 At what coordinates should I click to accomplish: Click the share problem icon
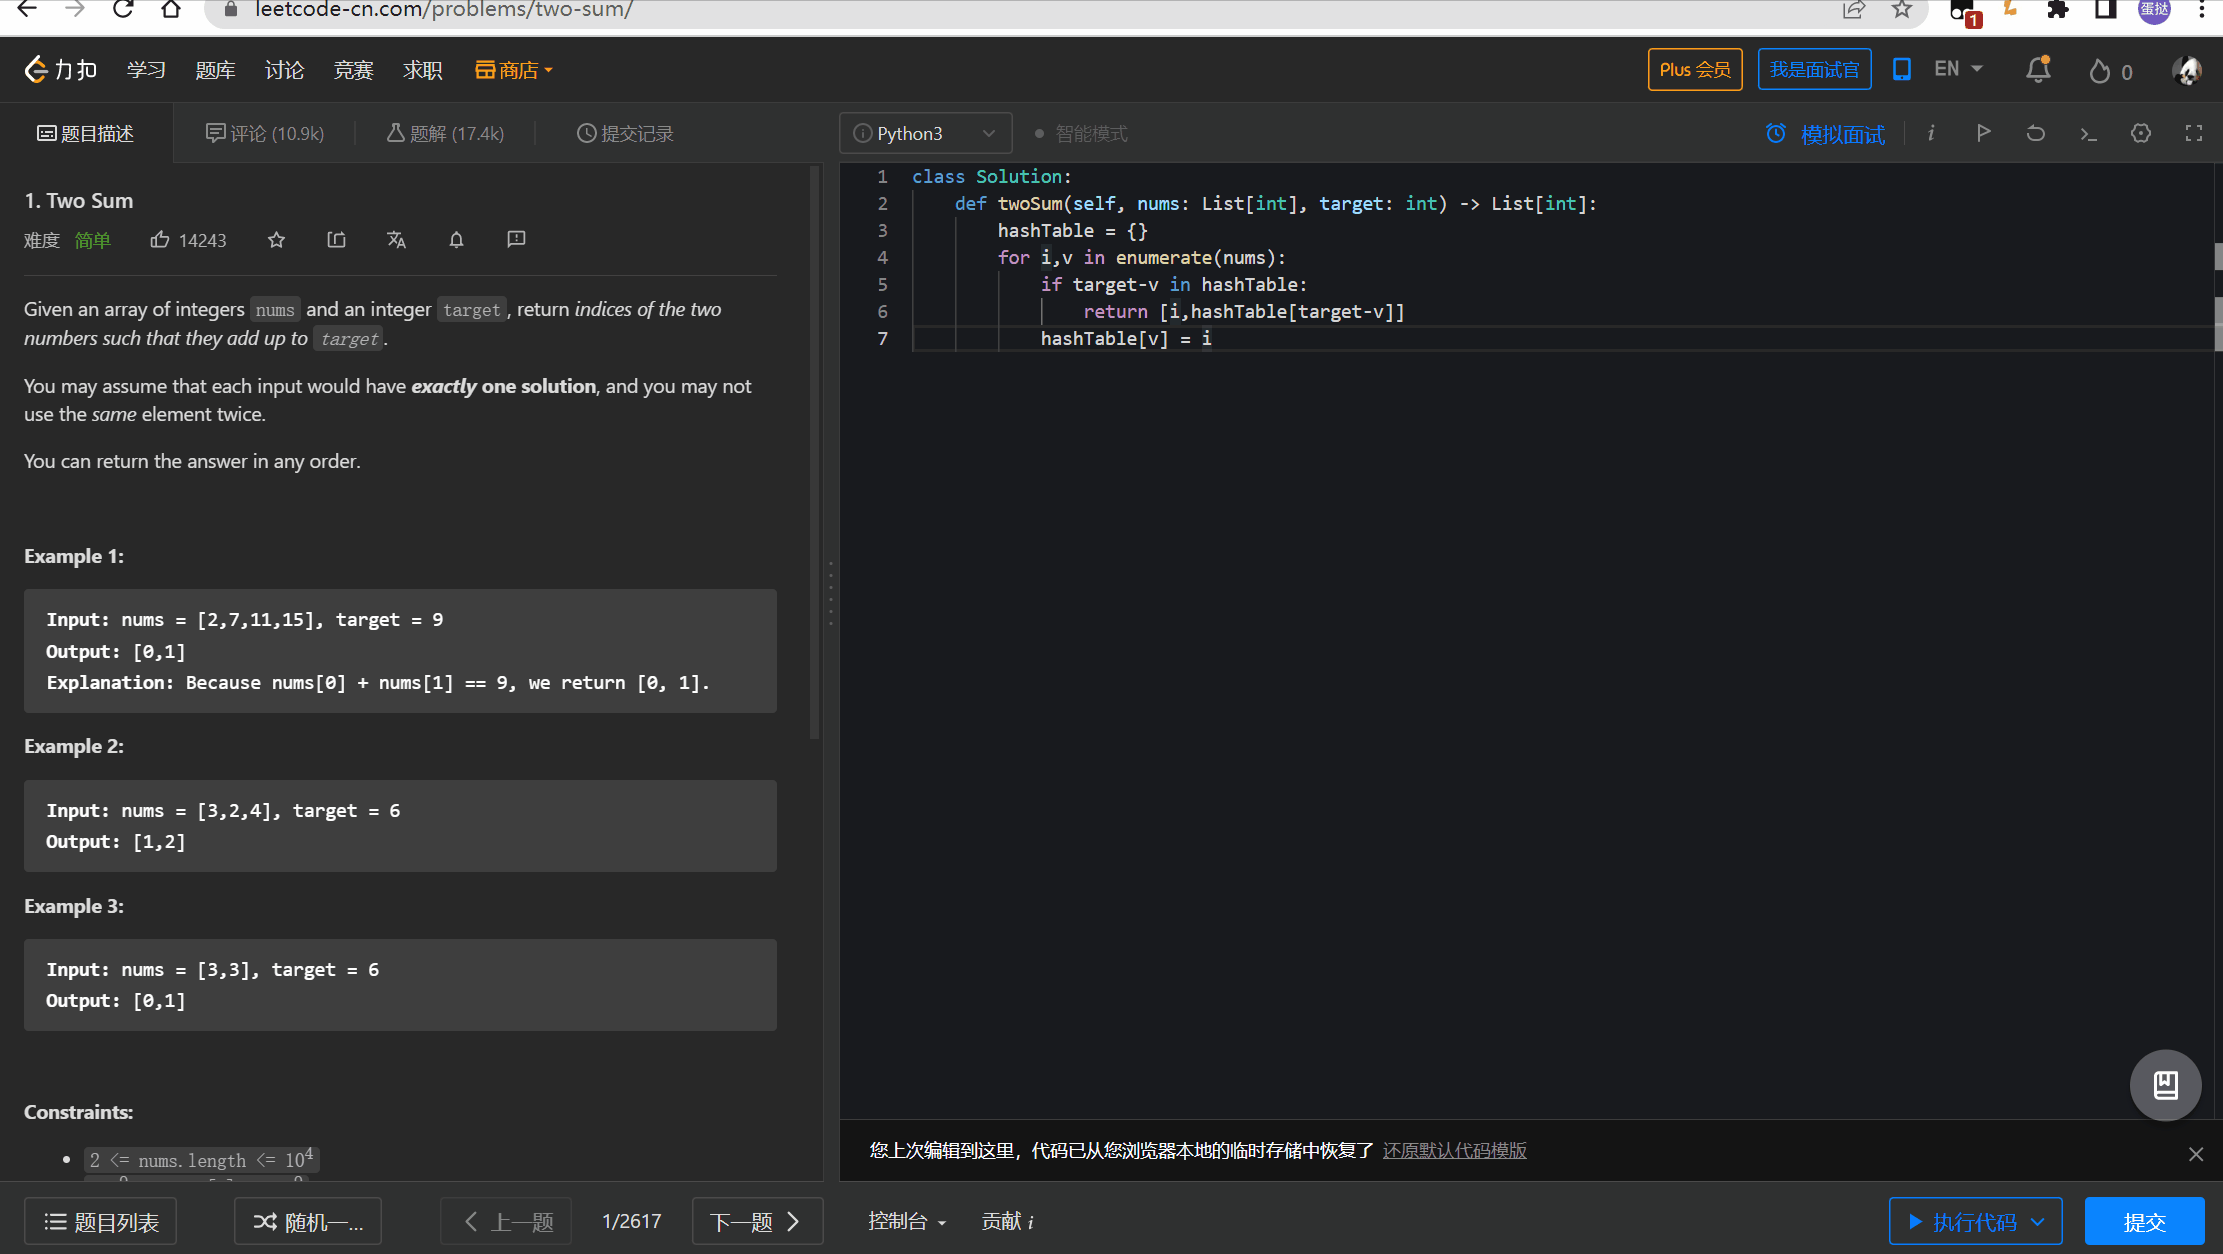coord(337,240)
